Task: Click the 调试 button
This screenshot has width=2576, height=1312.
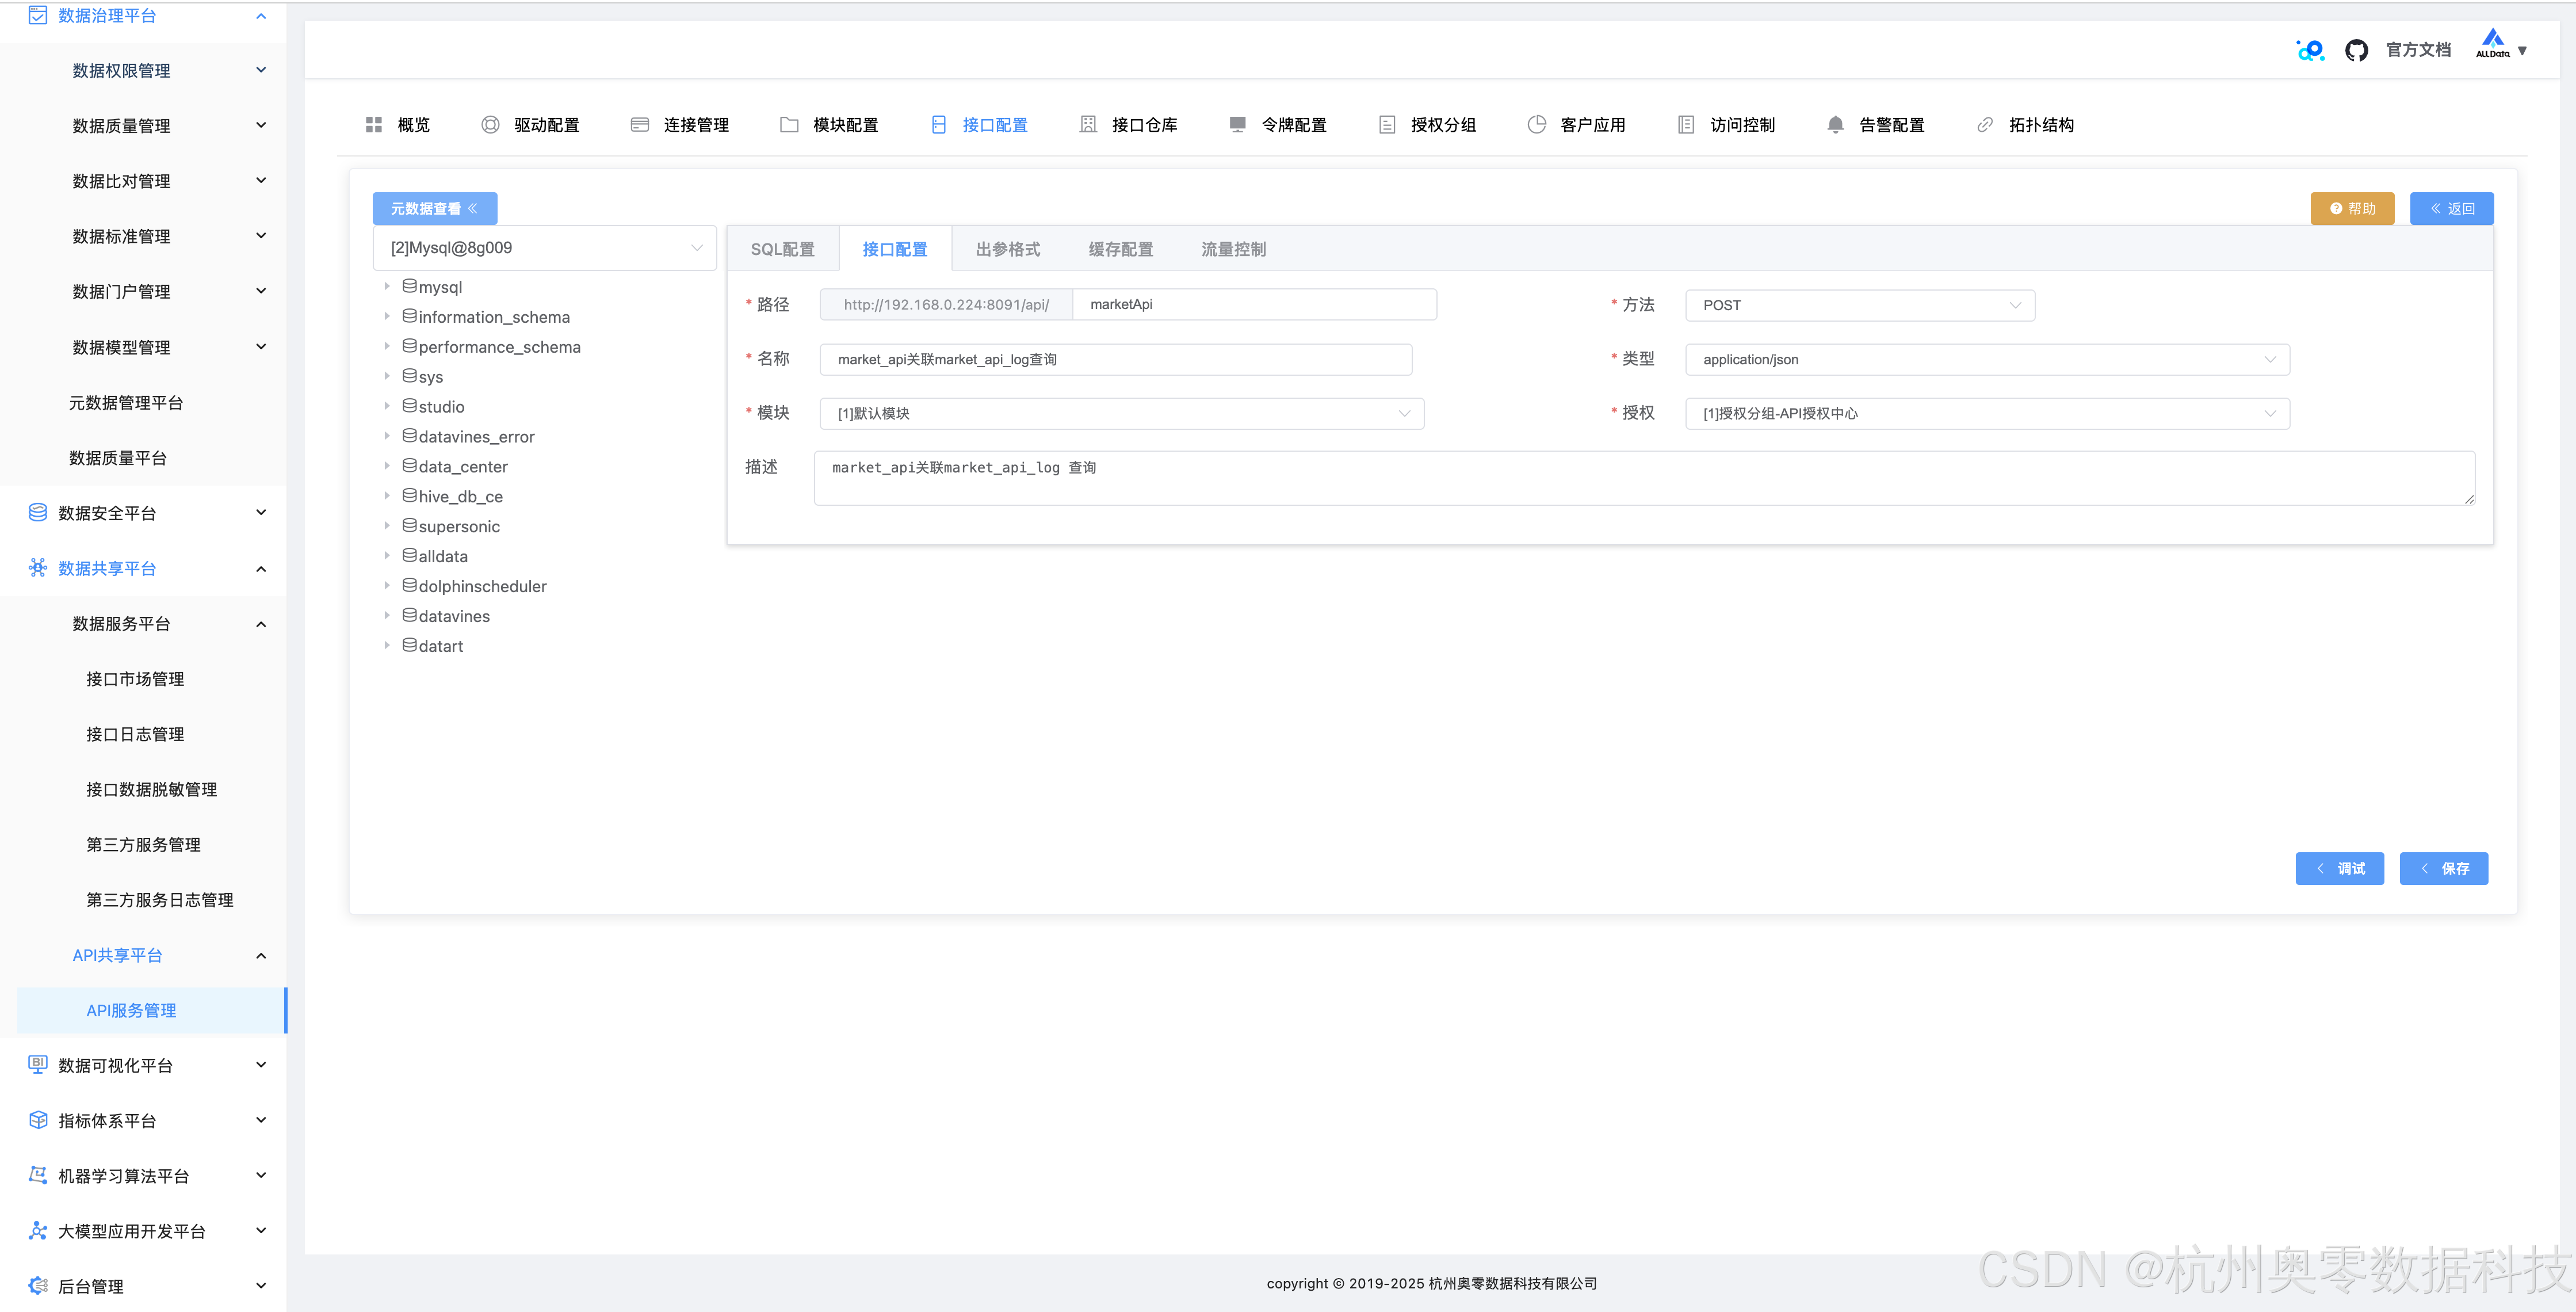Action: coord(2339,868)
